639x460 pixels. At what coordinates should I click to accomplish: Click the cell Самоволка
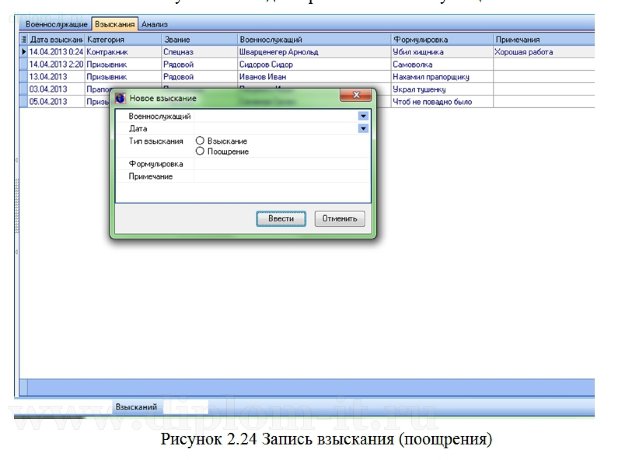[x=442, y=64]
